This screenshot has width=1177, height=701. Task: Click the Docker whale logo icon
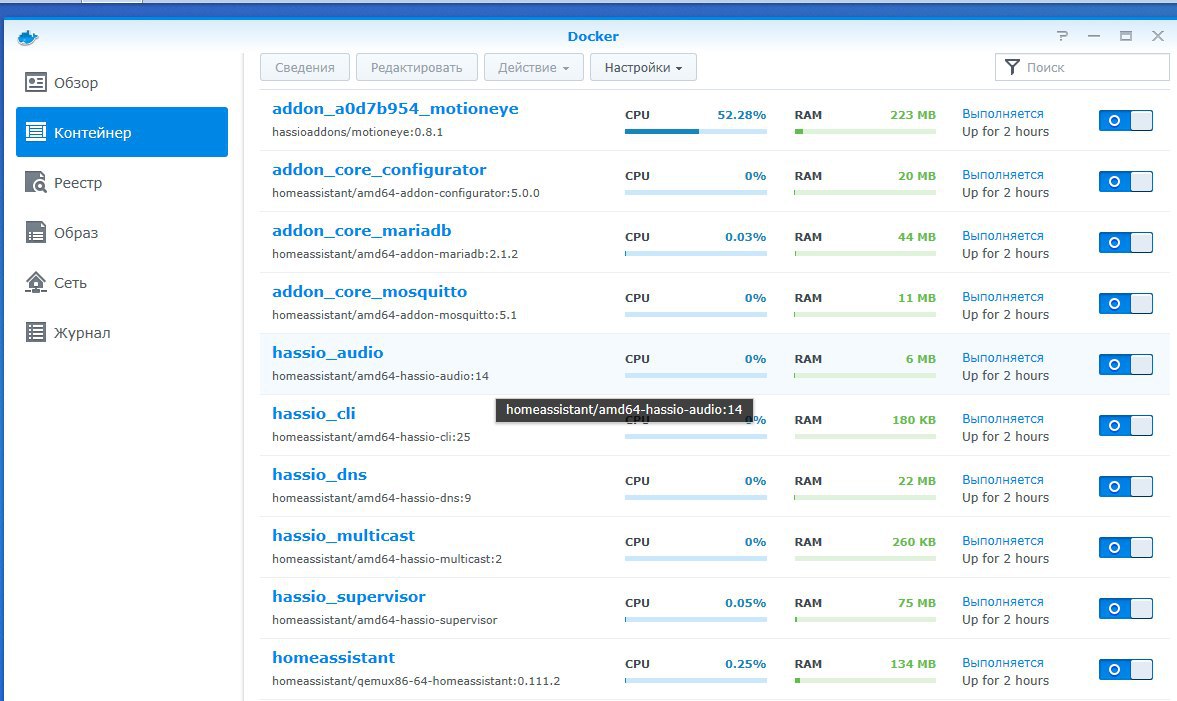coord(28,38)
